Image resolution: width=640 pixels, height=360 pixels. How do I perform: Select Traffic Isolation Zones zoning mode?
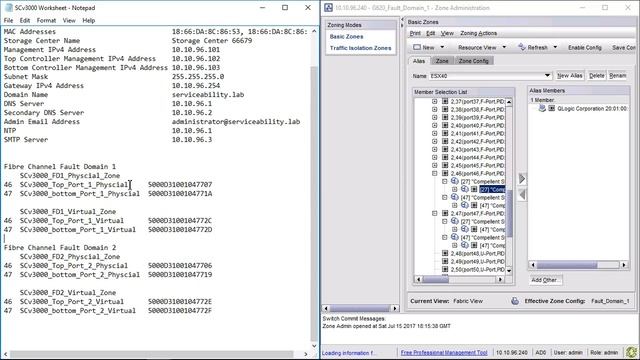[x=360, y=48]
